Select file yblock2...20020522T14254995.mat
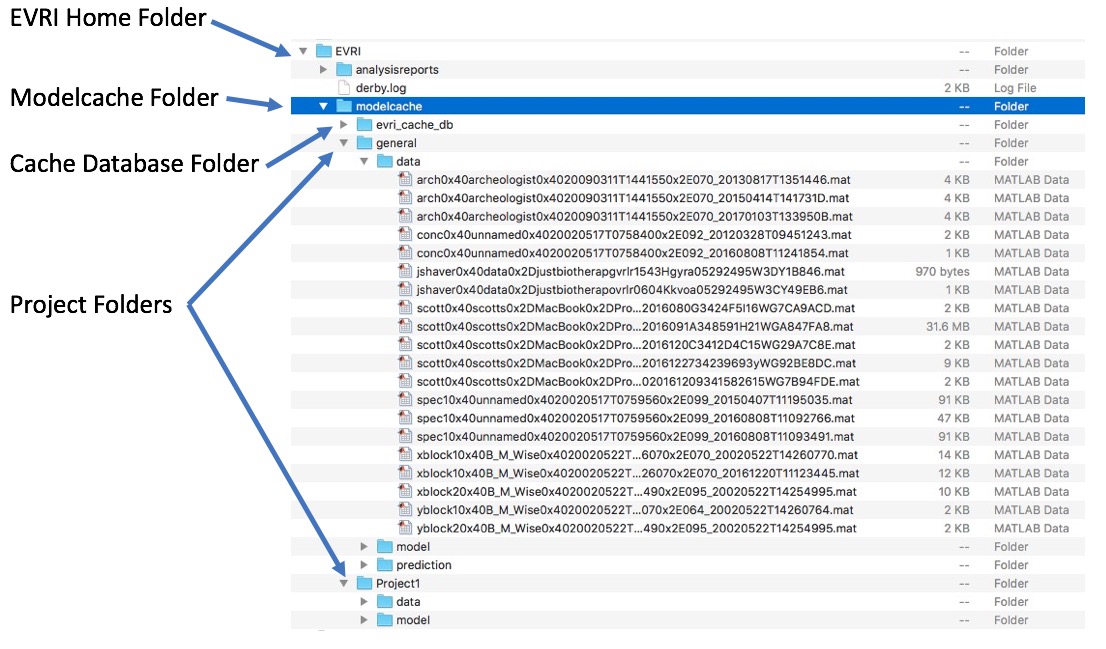 pyautogui.click(x=636, y=528)
